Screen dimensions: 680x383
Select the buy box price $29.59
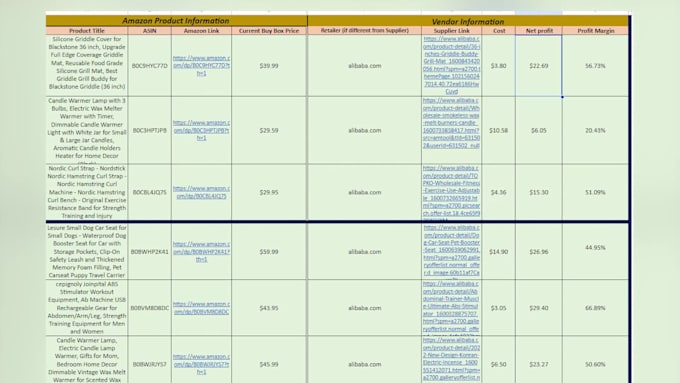pos(269,130)
